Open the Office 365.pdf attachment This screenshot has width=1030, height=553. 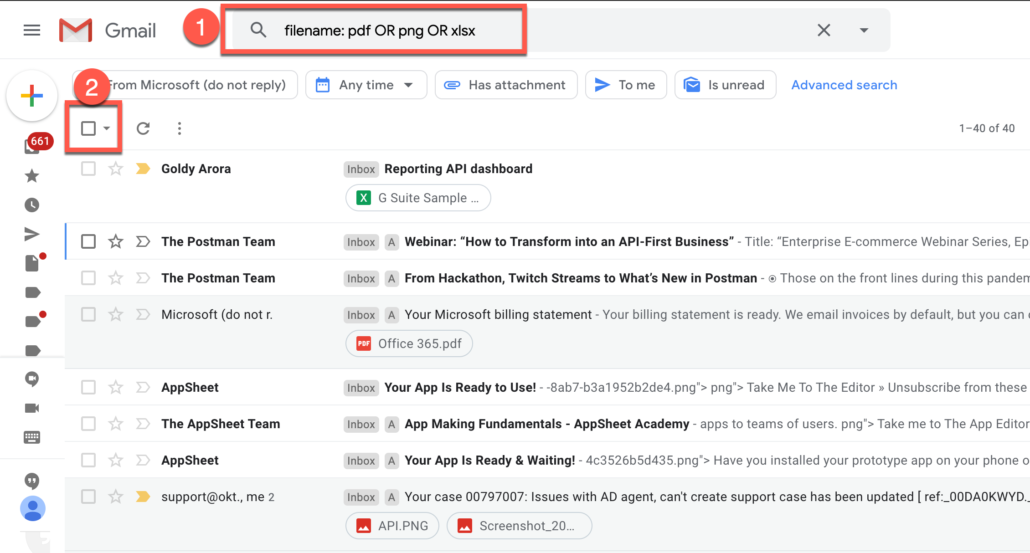[409, 343]
